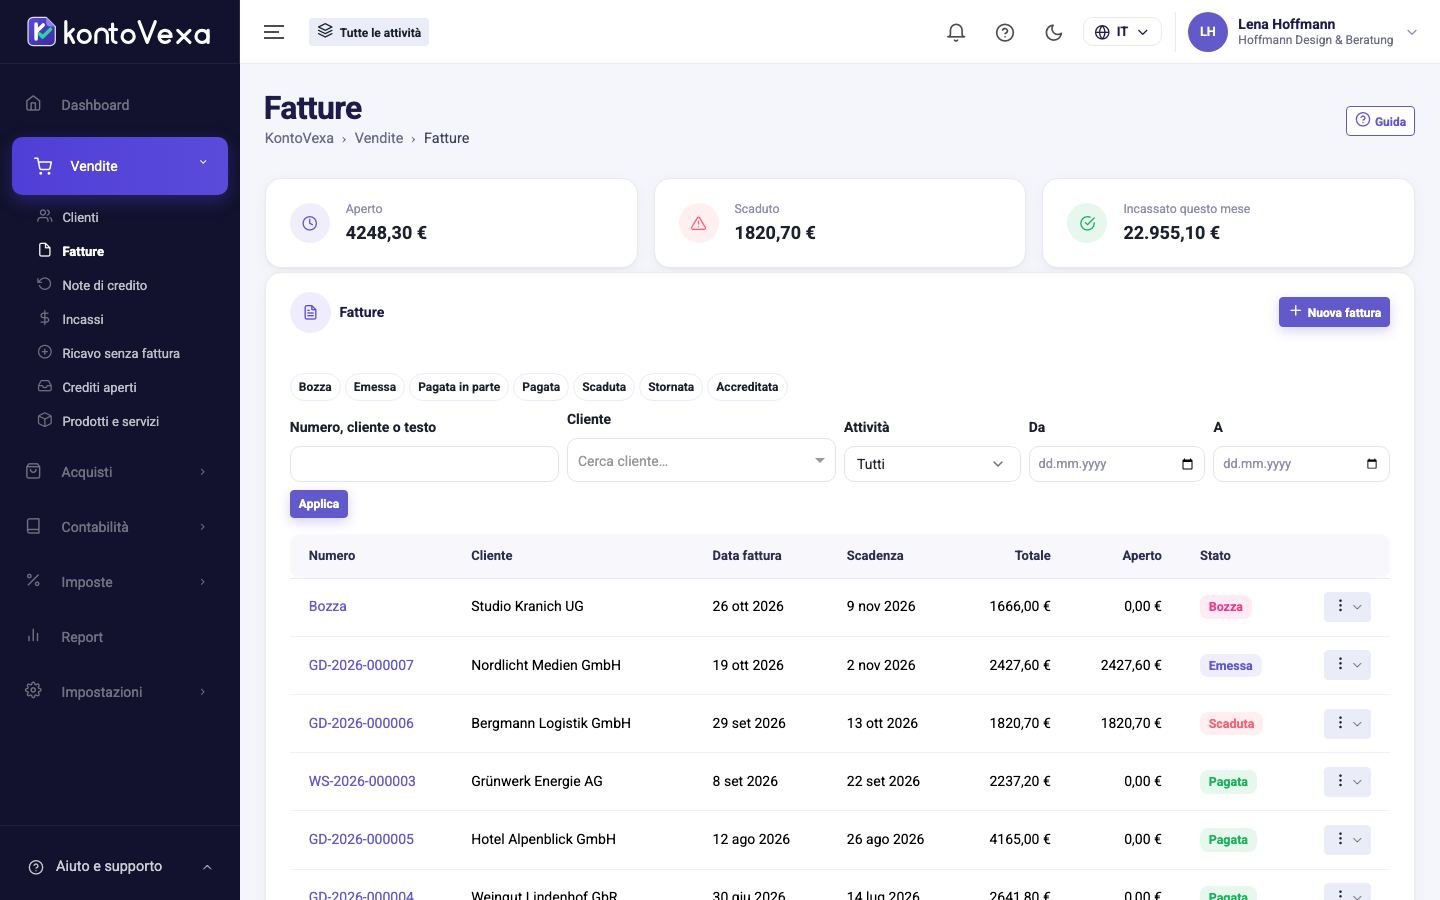The image size is (1440, 900).
Task: Open Report in the sidebar
Action: pos(120,637)
